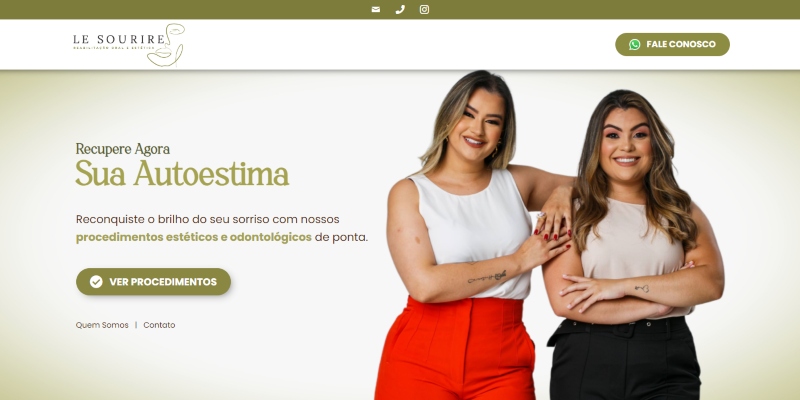
Task: Open VER PROCEDIMENTOS button label
Action: click(x=163, y=282)
